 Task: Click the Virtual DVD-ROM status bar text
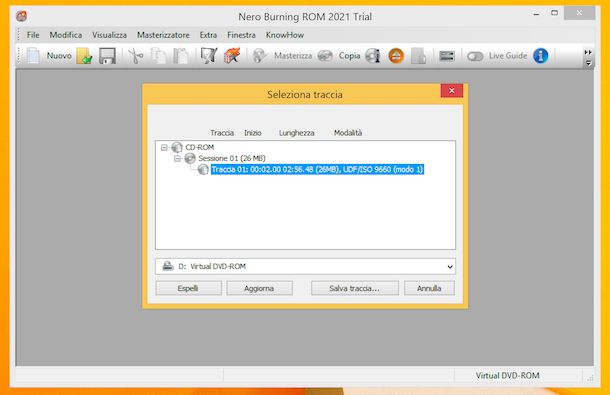[x=507, y=376]
